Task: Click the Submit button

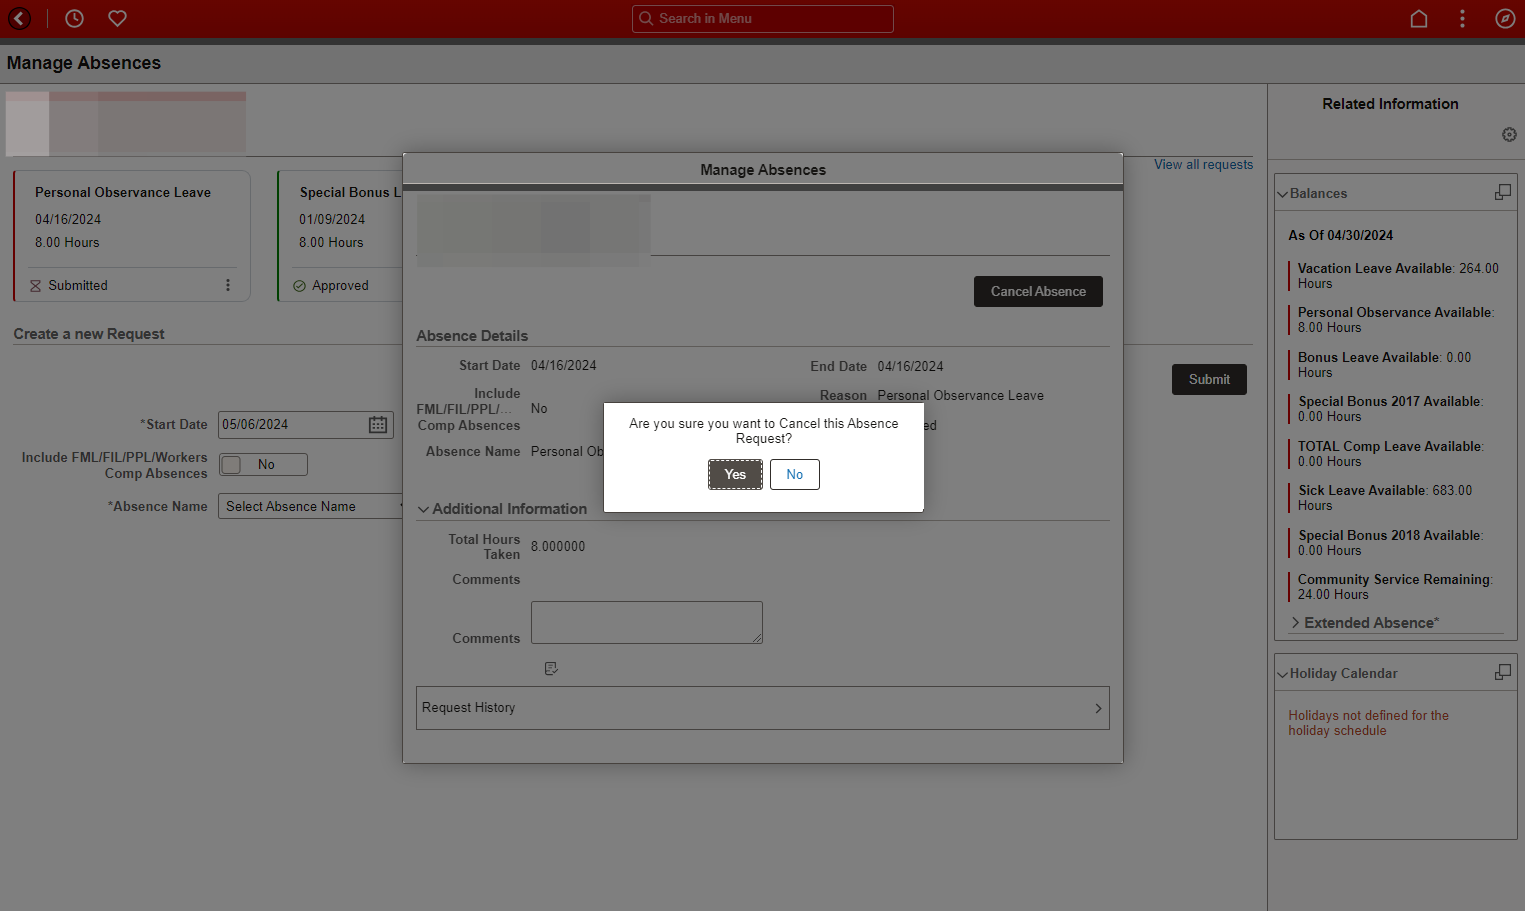Action: [1209, 380]
